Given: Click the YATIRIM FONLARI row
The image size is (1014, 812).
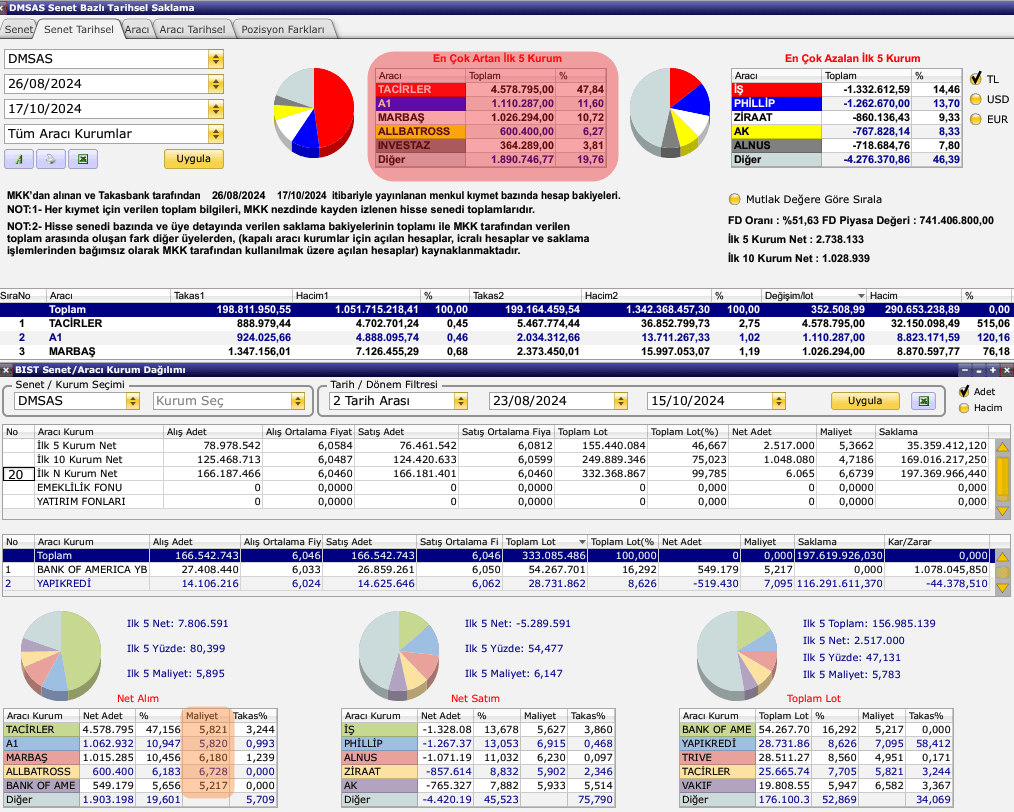Looking at the screenshot, I should (496, 502).
